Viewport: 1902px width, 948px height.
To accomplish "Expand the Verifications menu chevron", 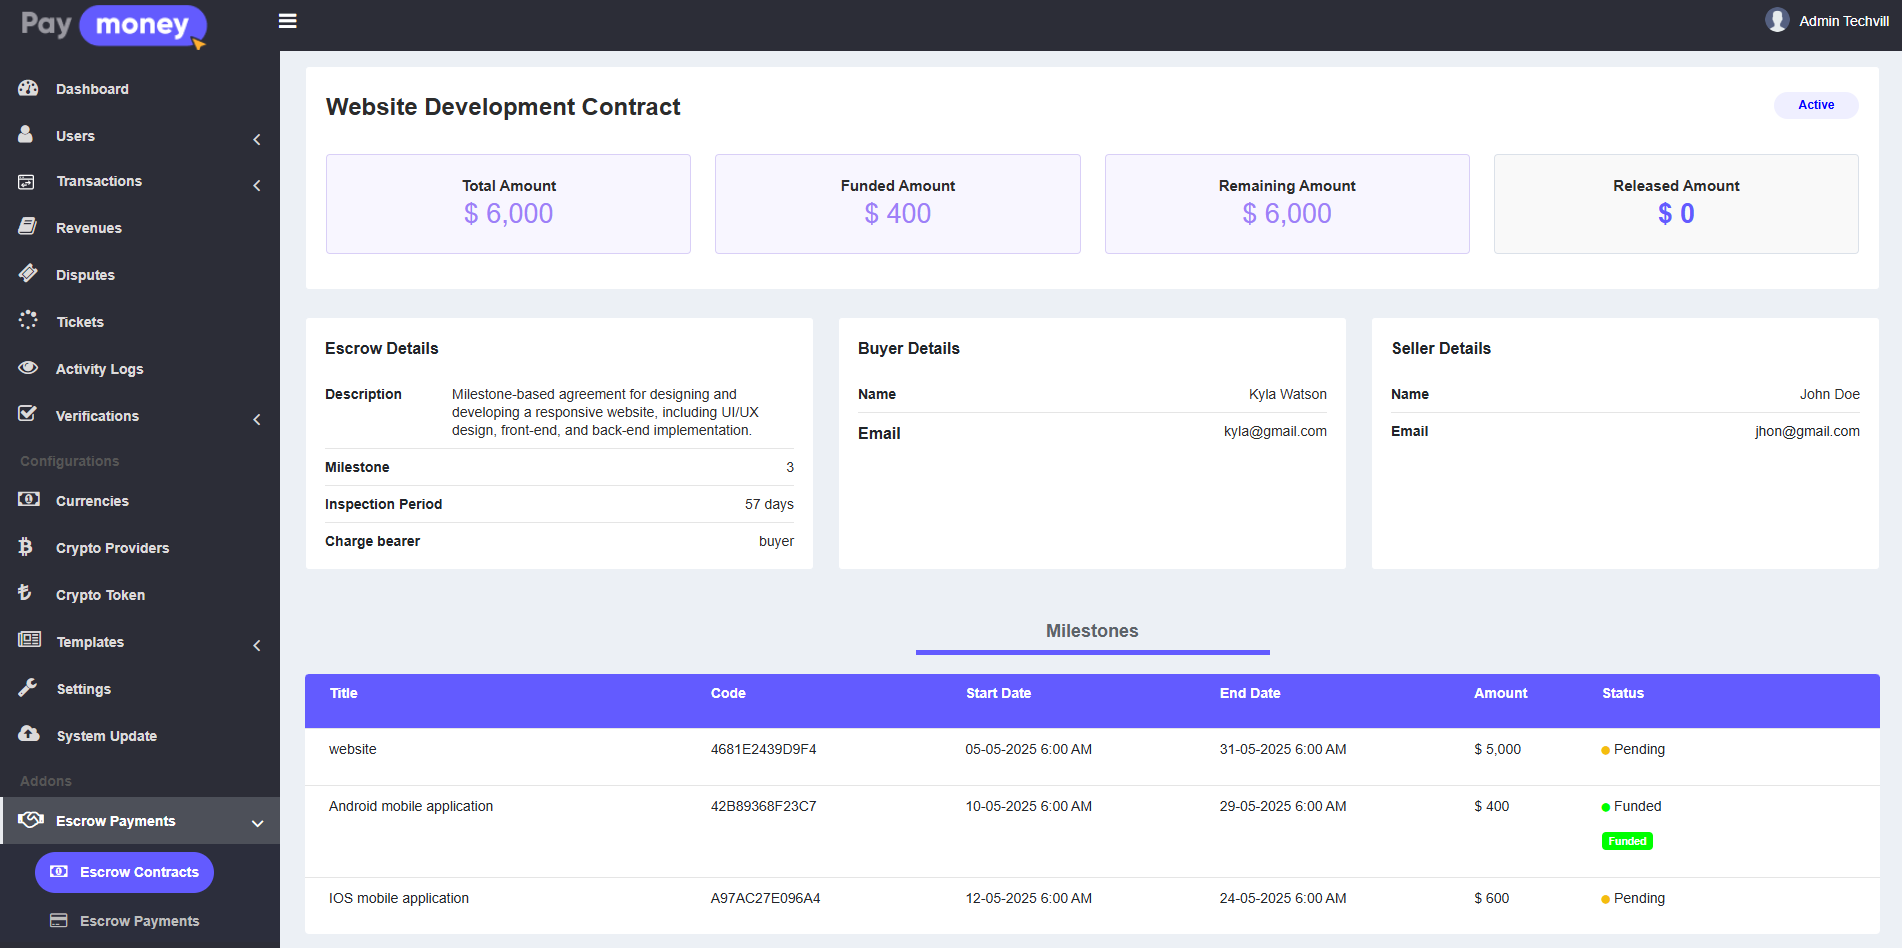I will (x=257, y=419).
